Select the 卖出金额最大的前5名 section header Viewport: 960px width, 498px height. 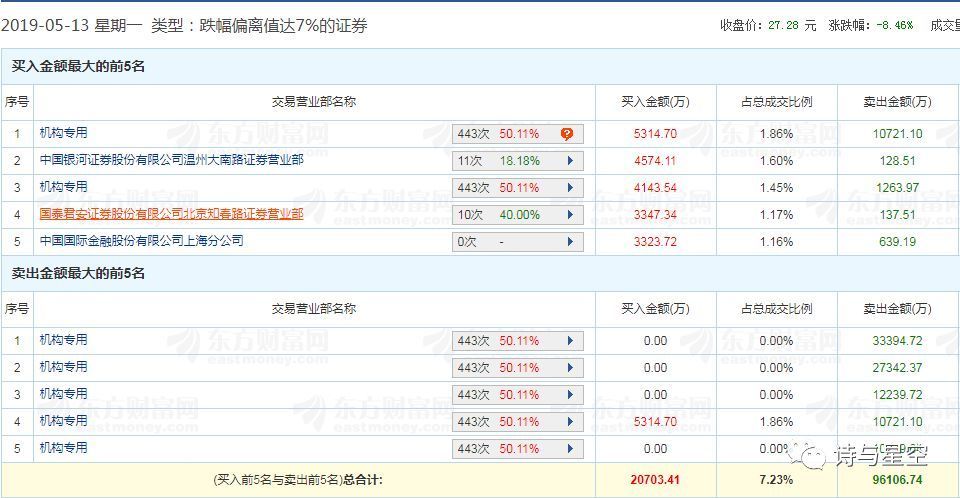point(78,274)
